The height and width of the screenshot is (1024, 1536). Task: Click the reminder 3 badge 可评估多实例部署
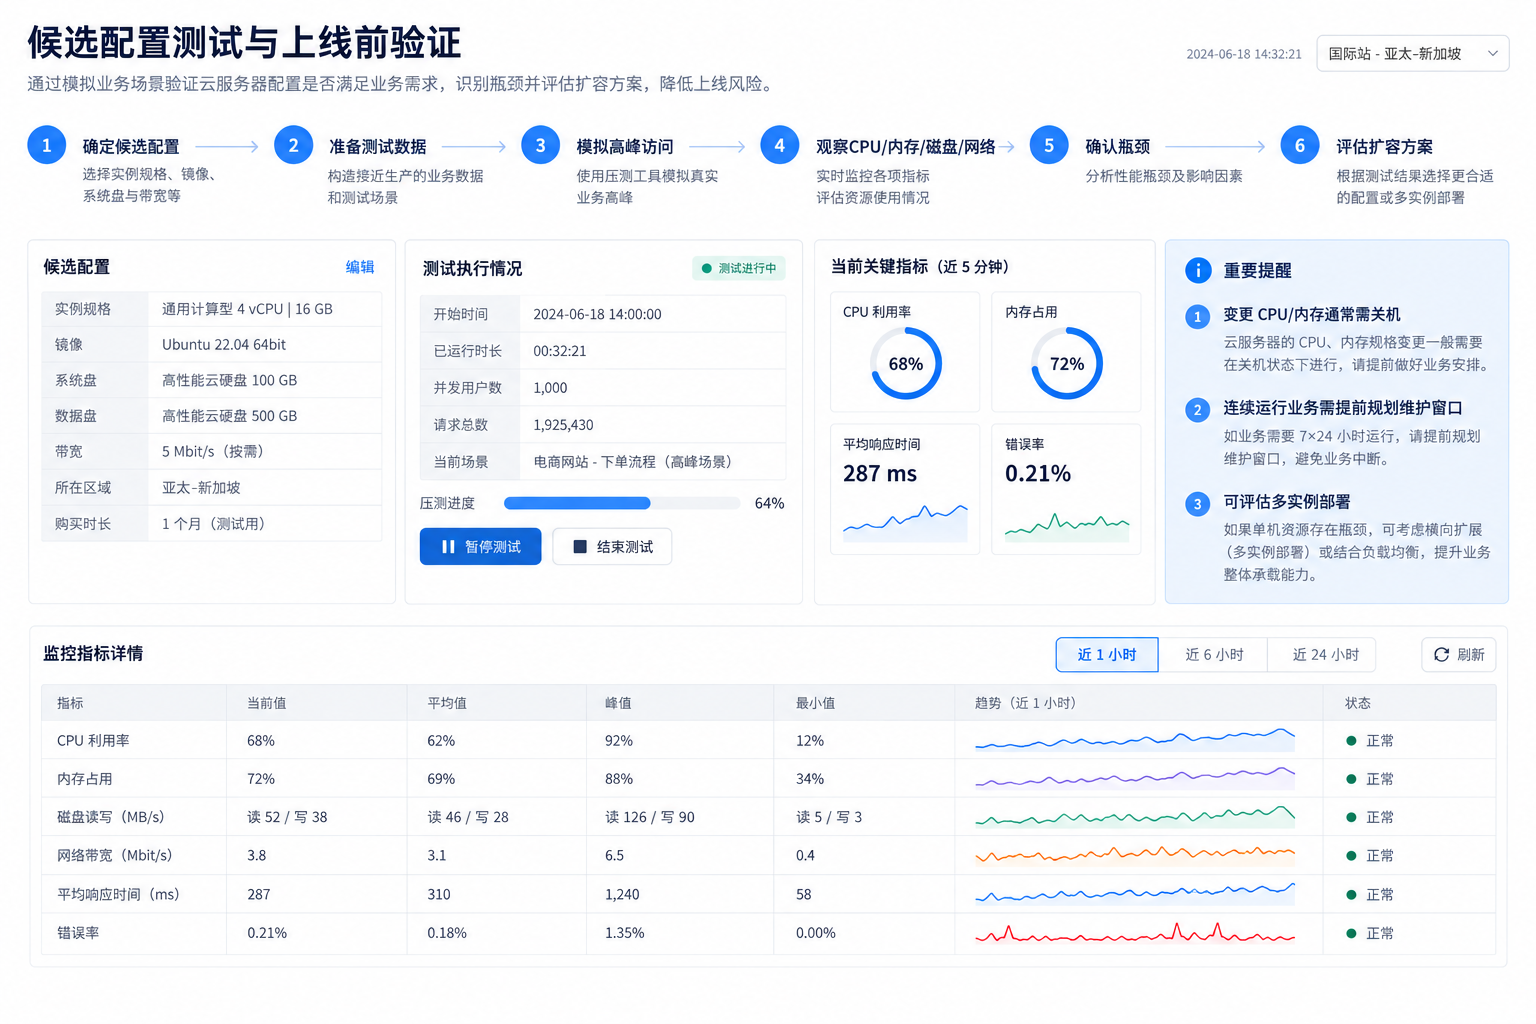pos(1197,504)
